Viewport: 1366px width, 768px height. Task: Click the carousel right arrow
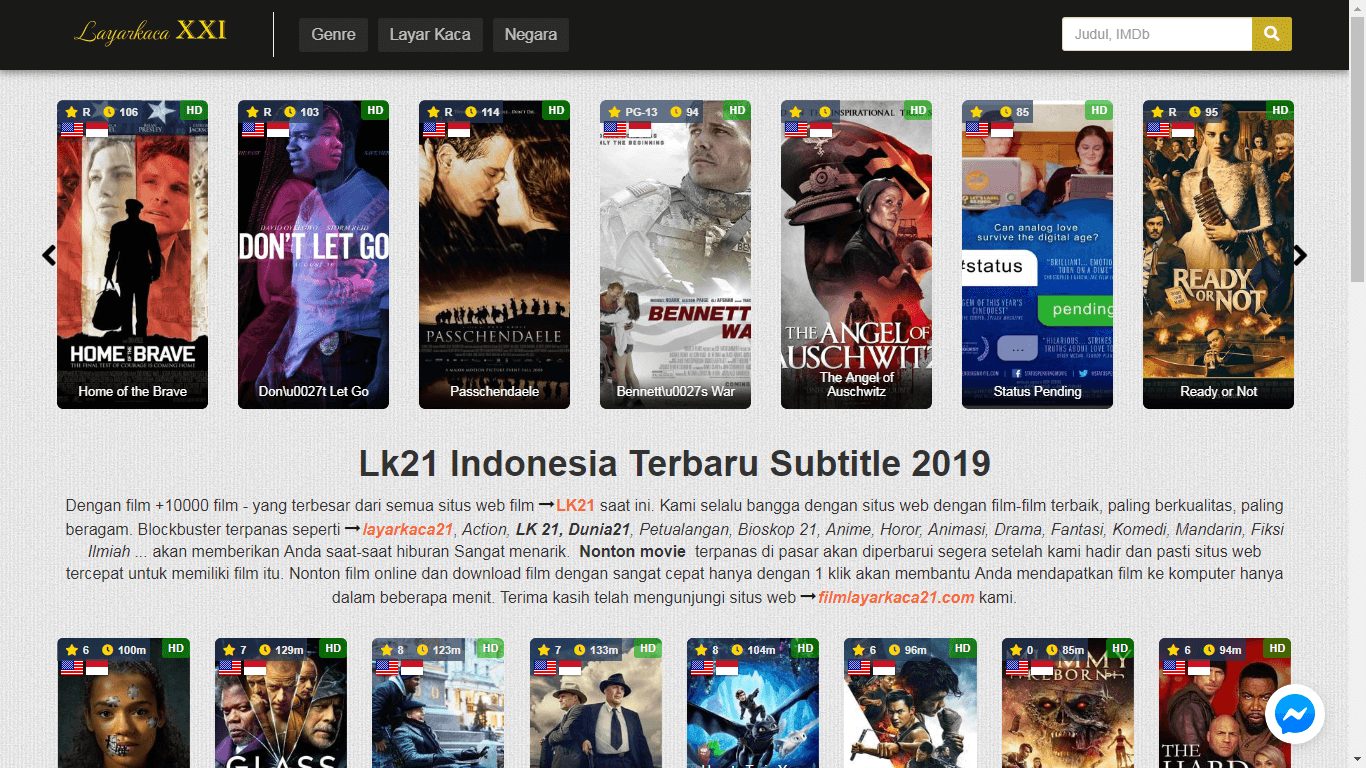[1300, 255]
